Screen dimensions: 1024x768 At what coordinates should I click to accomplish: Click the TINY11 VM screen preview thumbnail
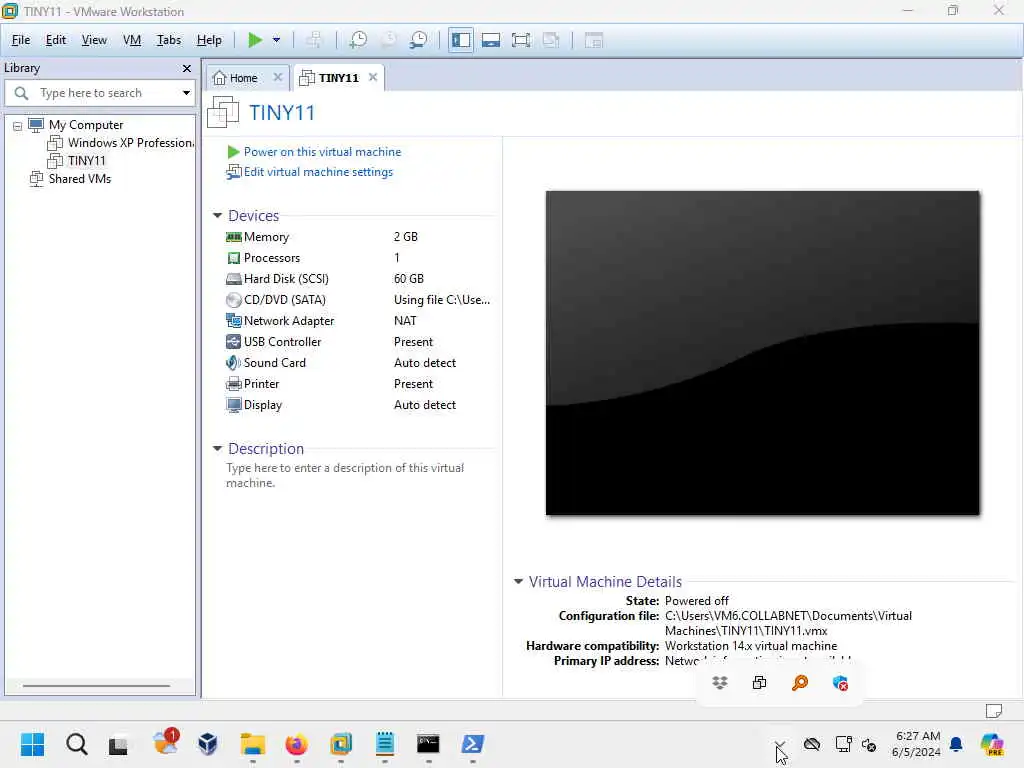pyautogui.click(x=762, y=353)
